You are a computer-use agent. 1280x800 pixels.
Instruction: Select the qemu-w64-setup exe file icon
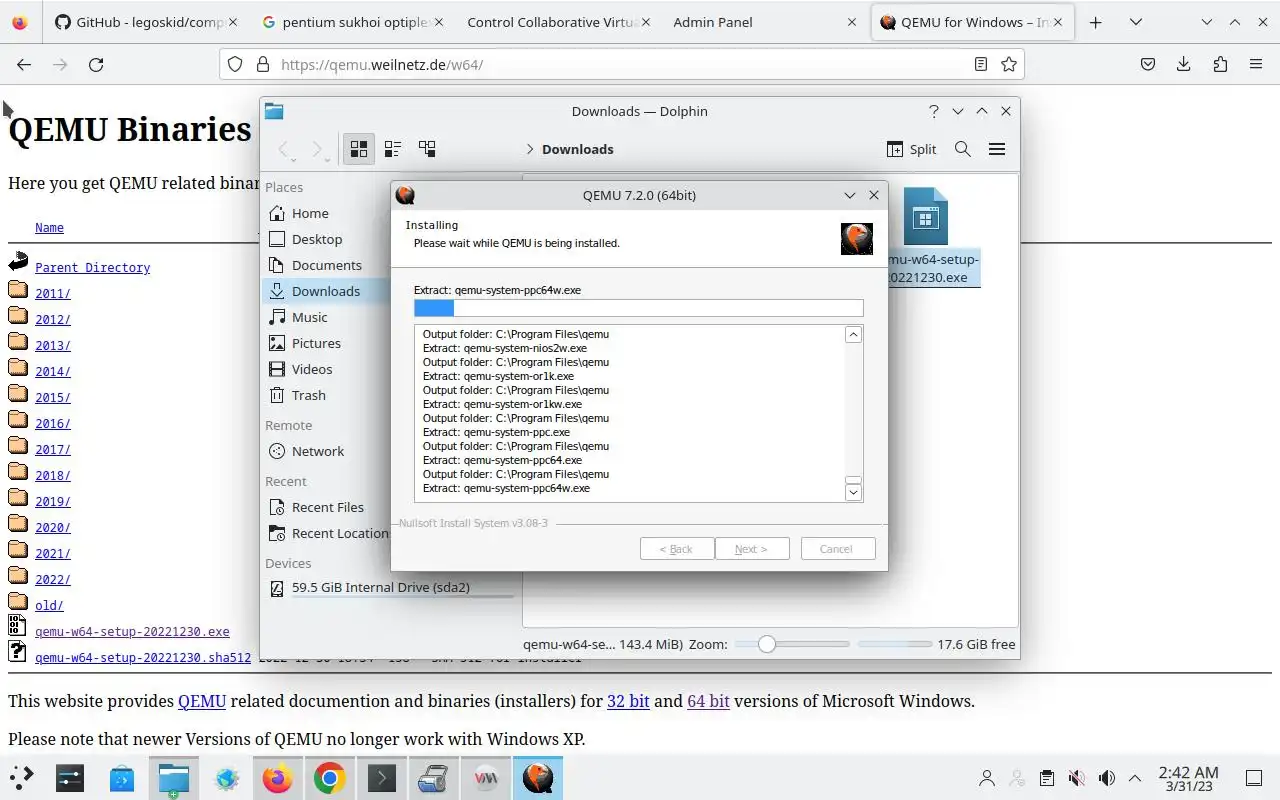[x=926, y=216]
